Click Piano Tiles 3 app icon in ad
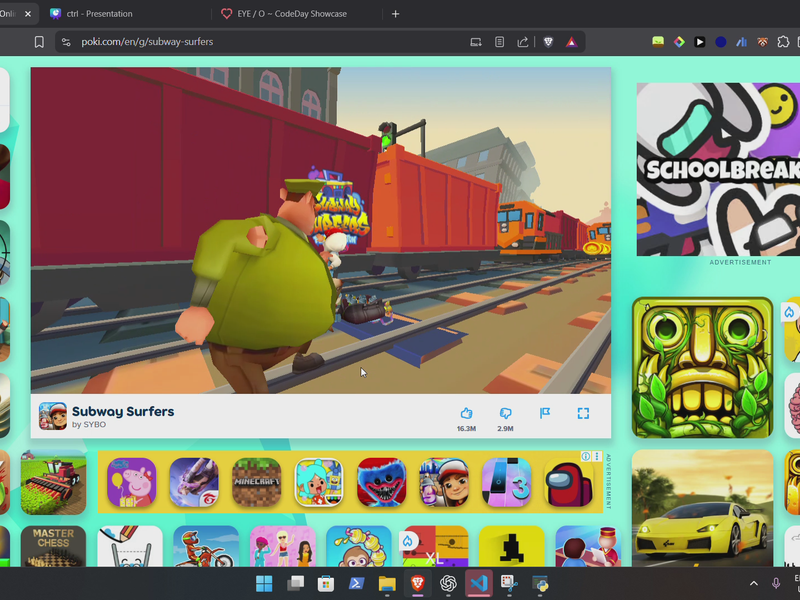 [507, 482]
